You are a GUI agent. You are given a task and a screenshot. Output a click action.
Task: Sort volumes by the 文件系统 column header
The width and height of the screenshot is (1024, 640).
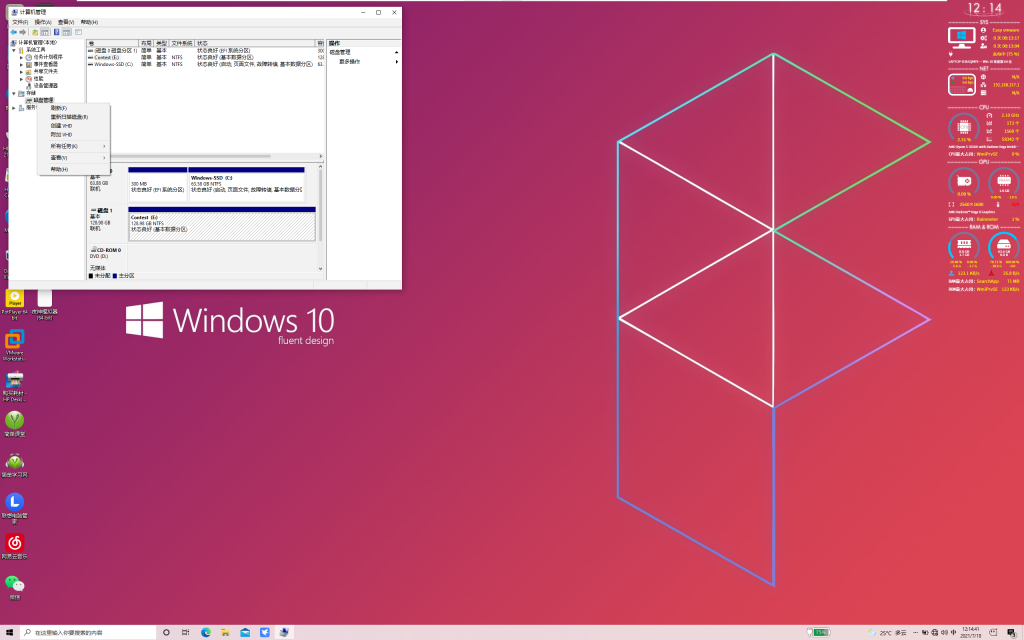(182, 43)
